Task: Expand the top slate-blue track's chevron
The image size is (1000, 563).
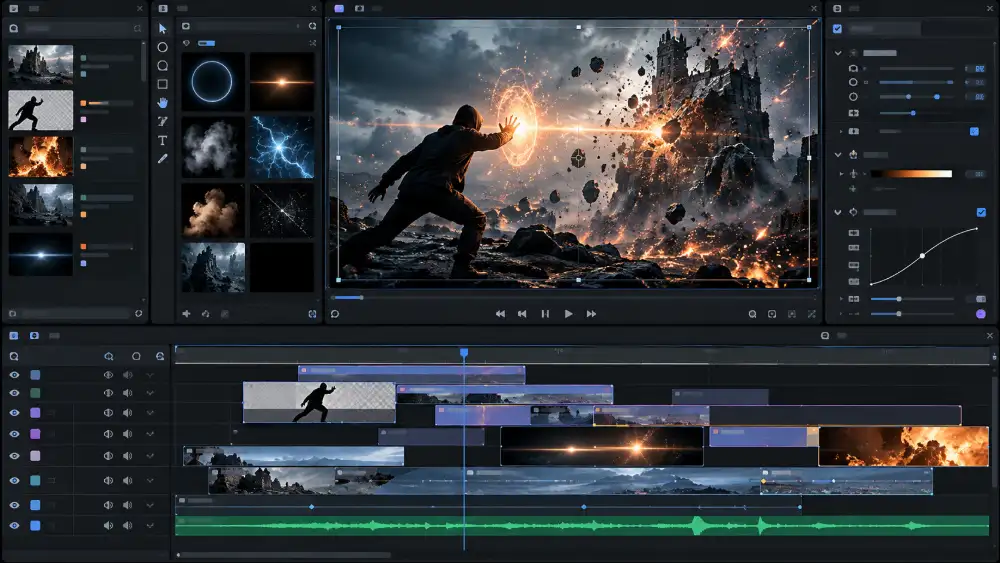Action: [x=151, y=375]
